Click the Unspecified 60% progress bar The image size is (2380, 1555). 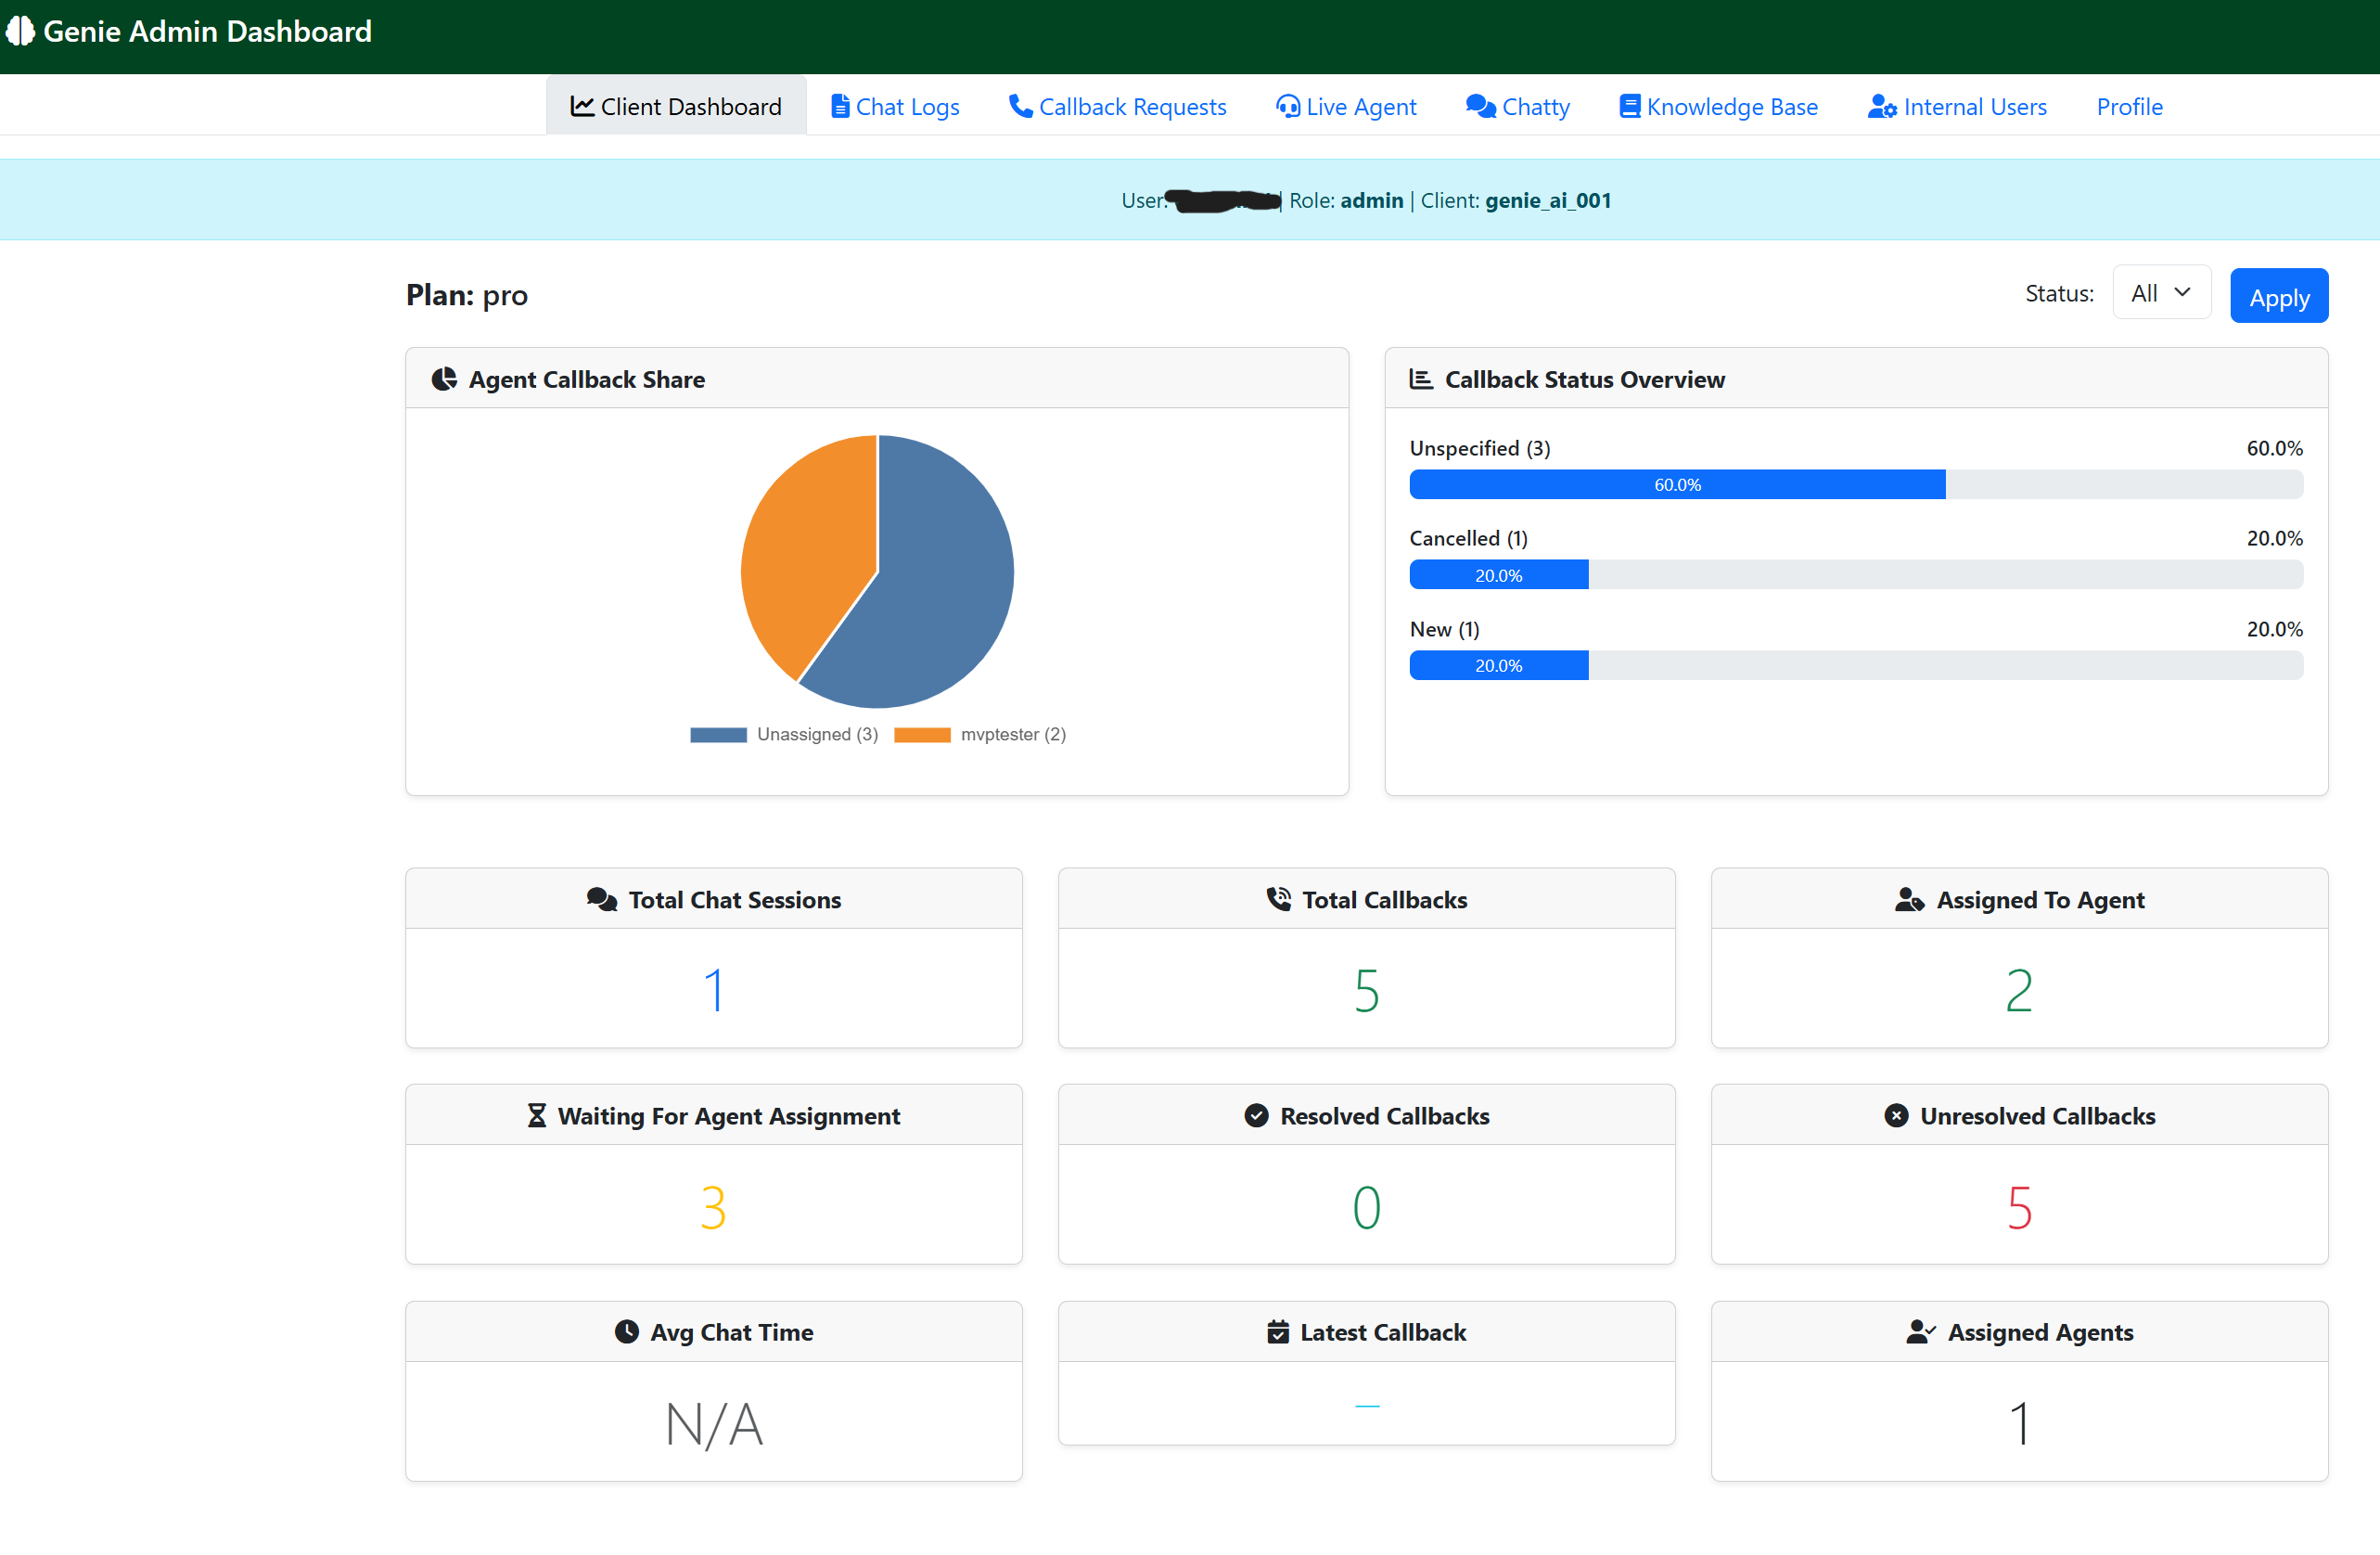pyautogui.click(x=1676, y=484)
